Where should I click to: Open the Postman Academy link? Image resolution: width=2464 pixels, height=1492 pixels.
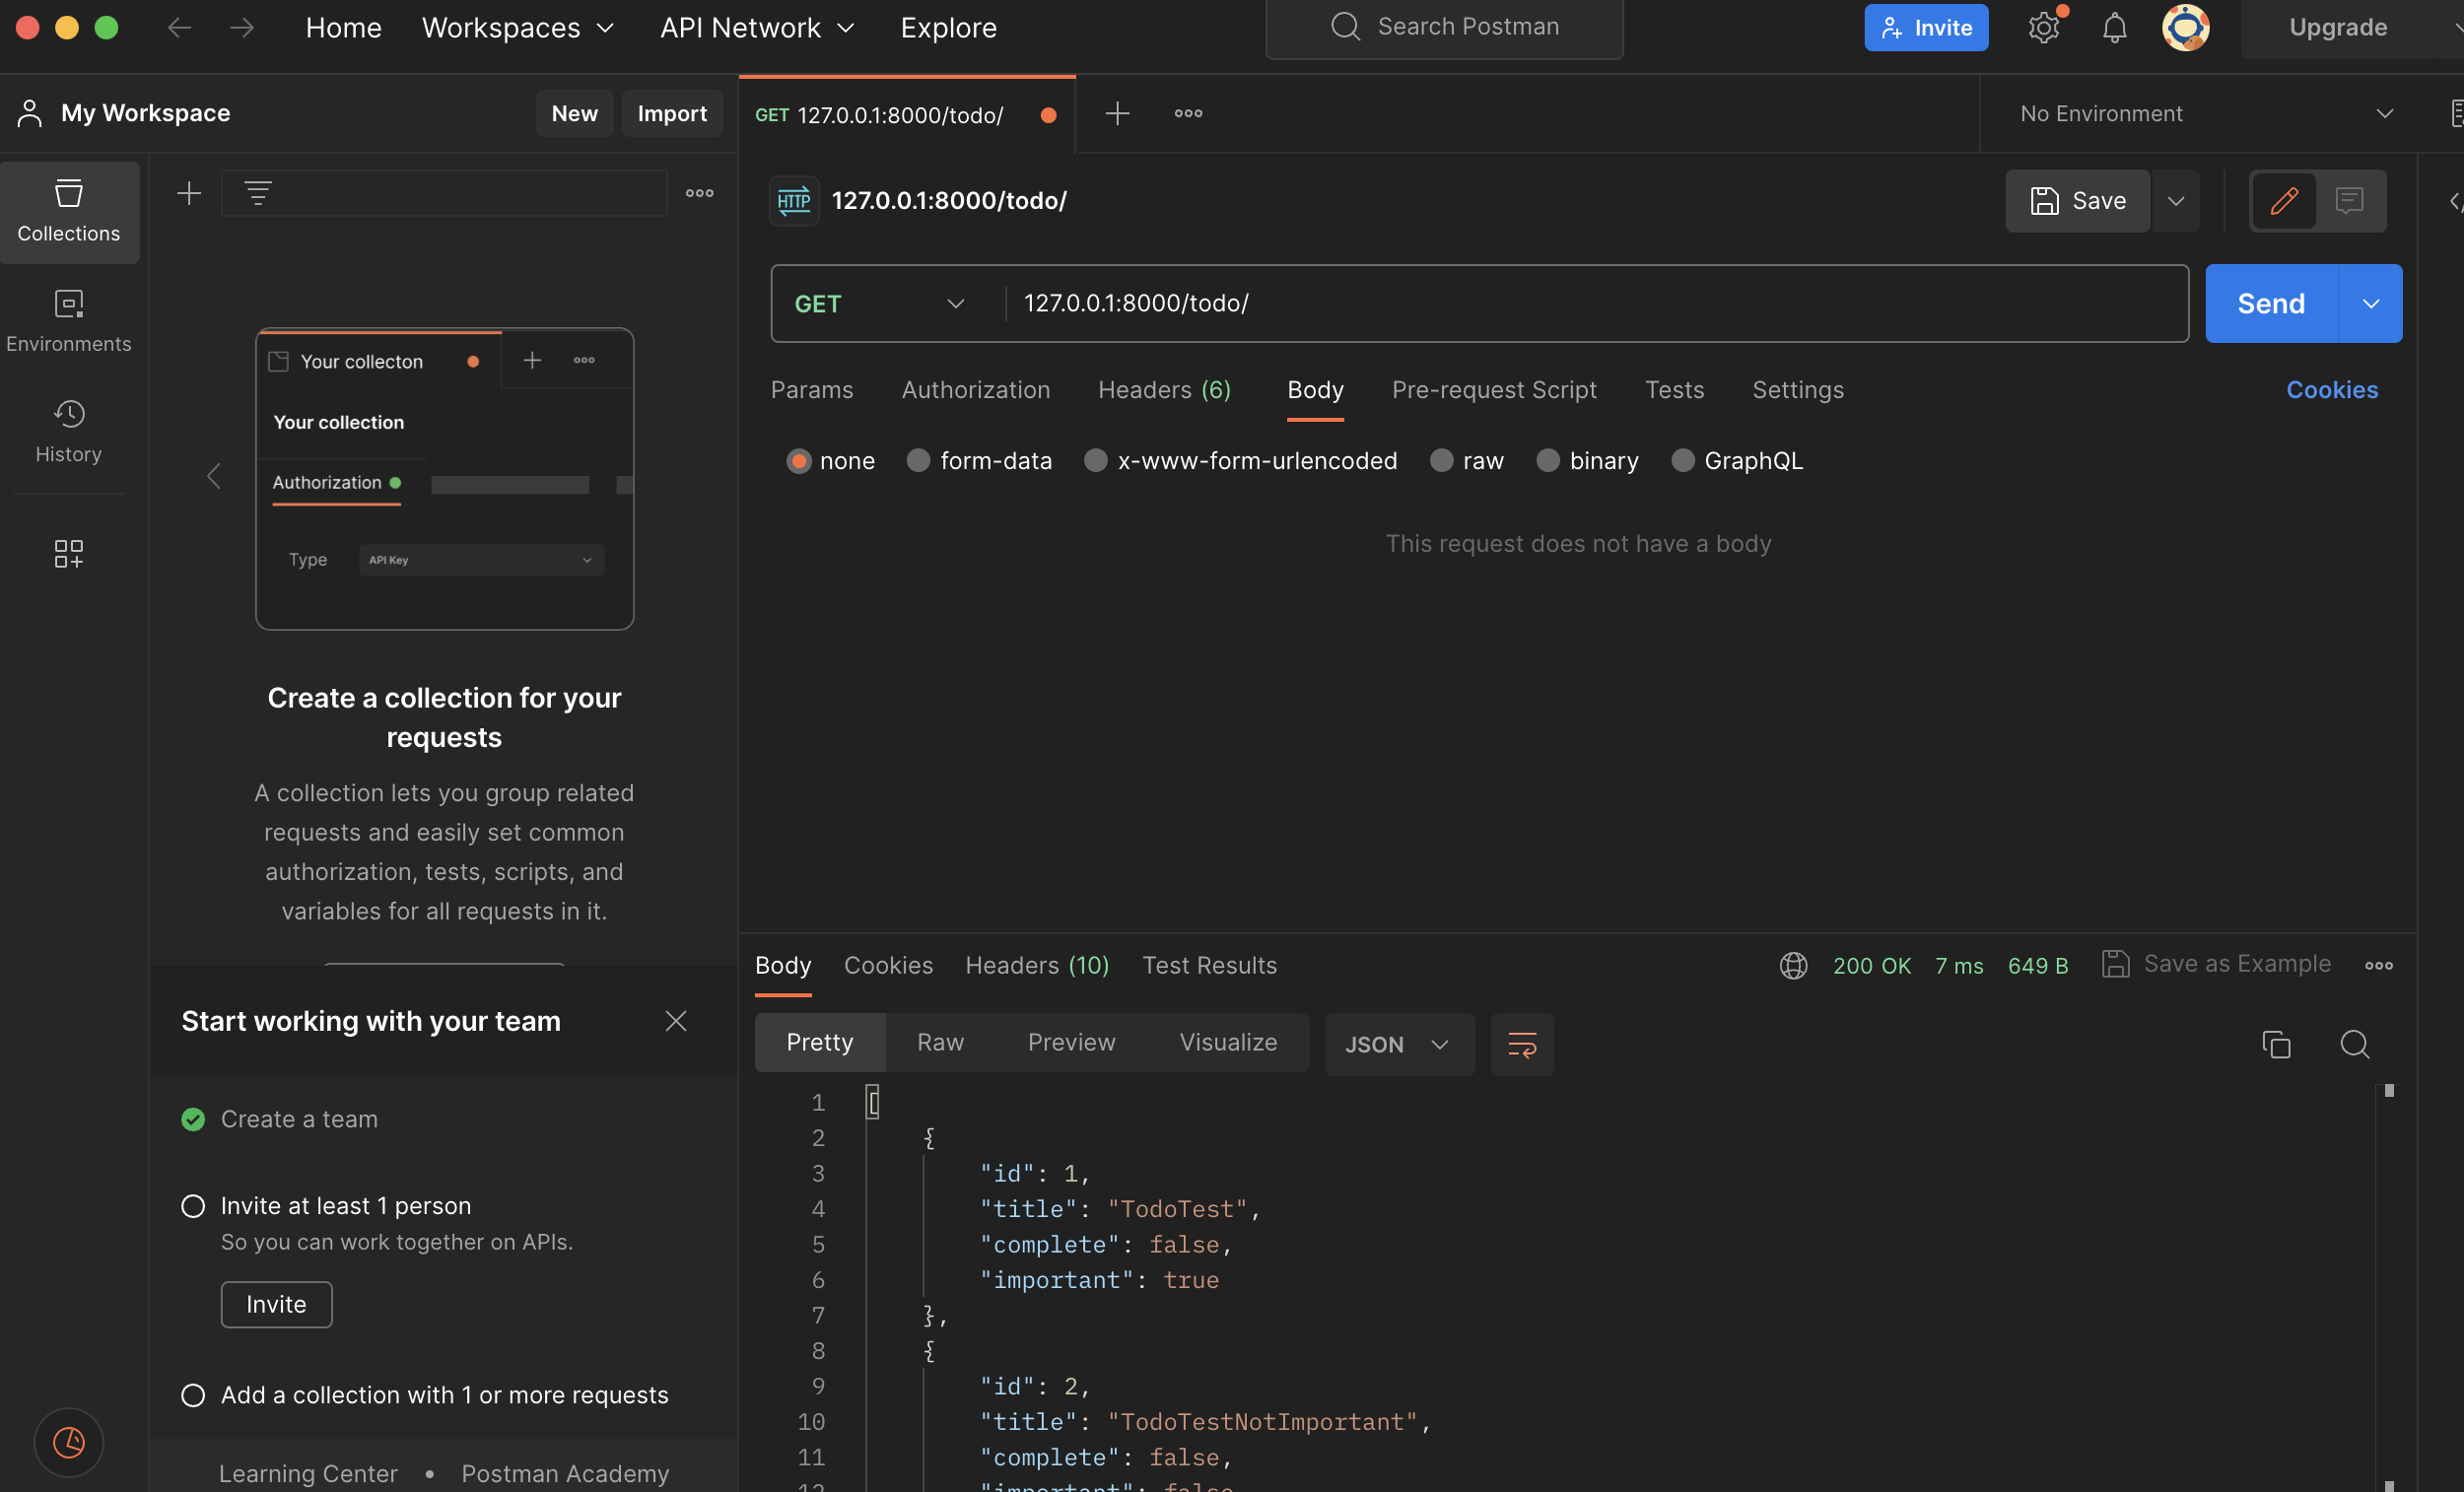pyautogui.click(x=565, y=1474)
